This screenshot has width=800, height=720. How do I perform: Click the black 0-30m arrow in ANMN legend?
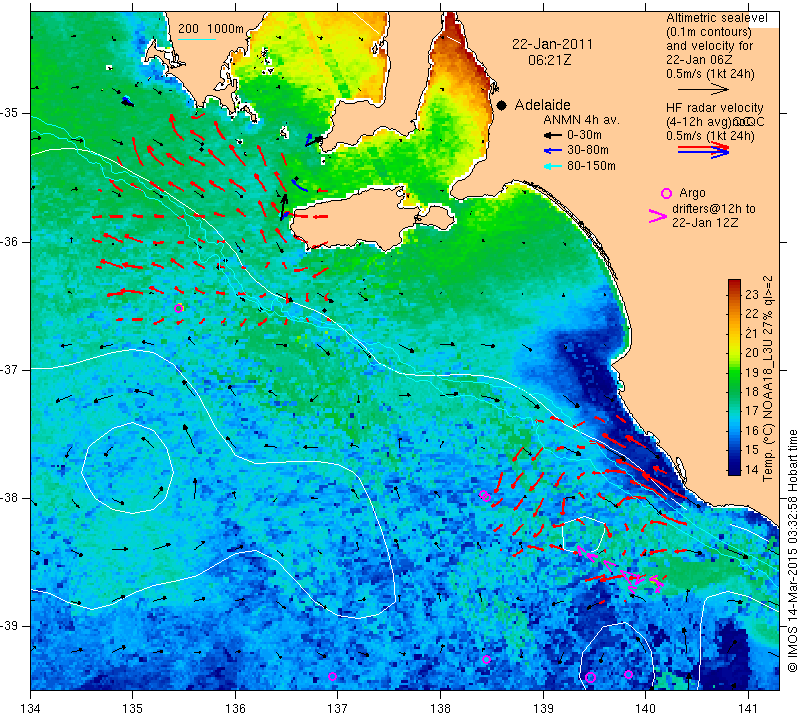(x=553, y=135)
